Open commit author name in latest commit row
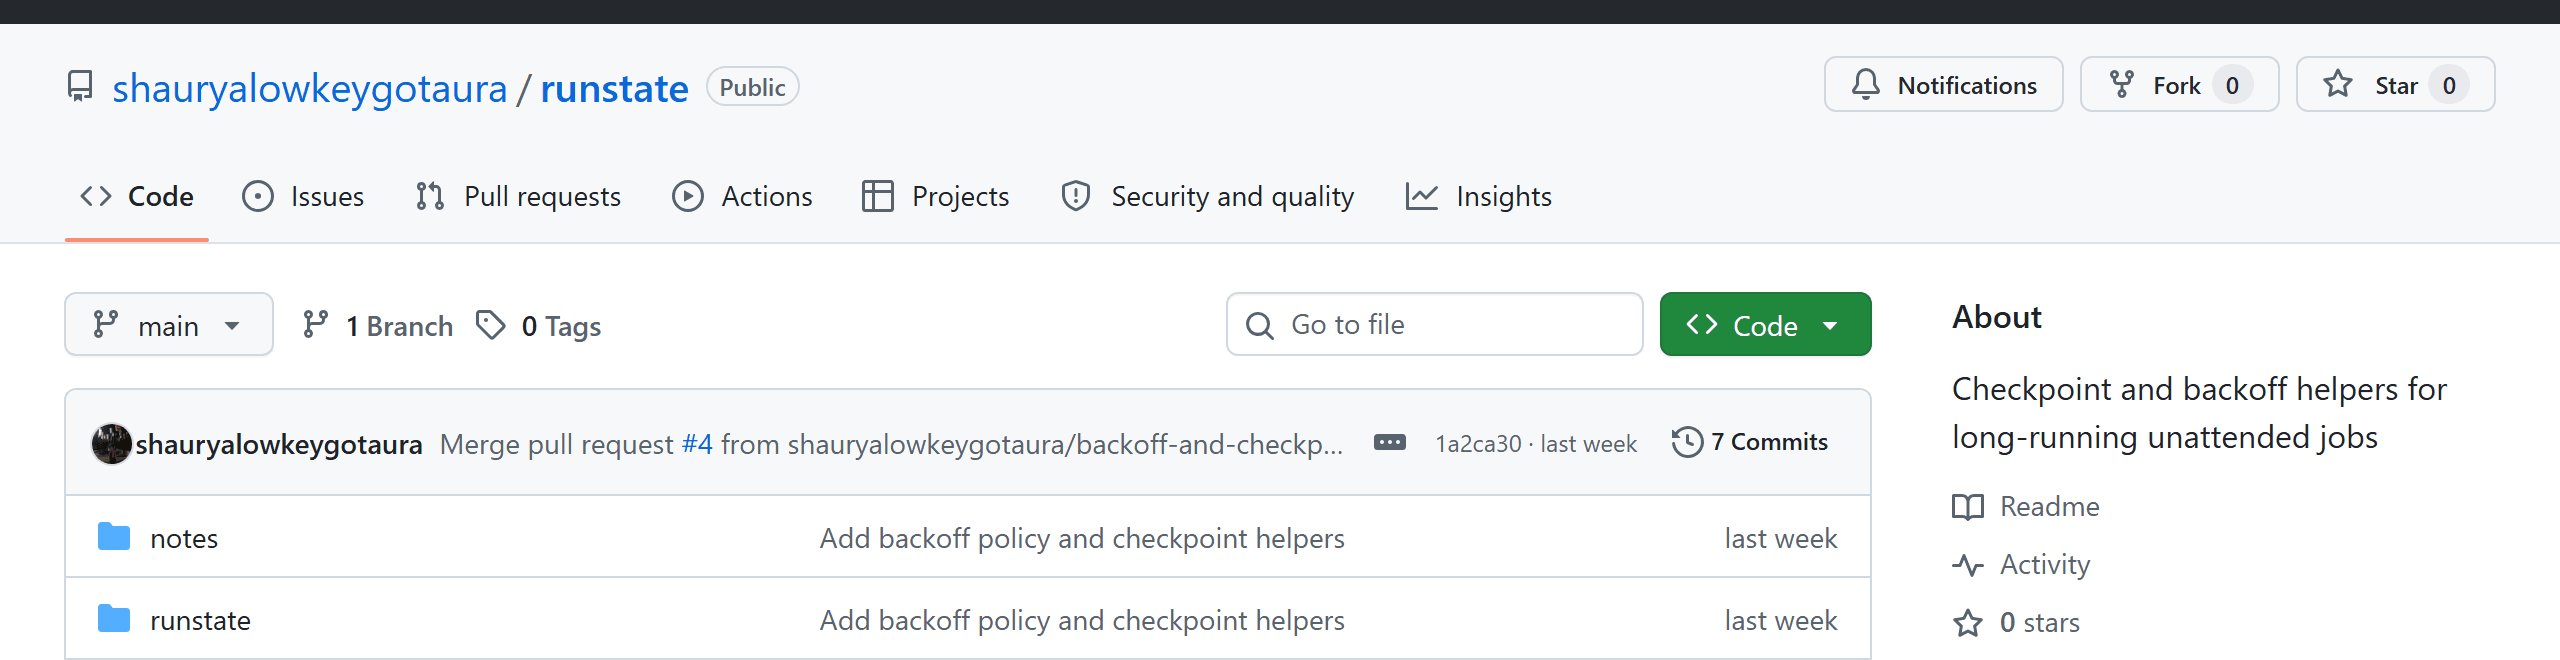The width and height of the screenshot is (2560, 660). click(x=279, y=444)
